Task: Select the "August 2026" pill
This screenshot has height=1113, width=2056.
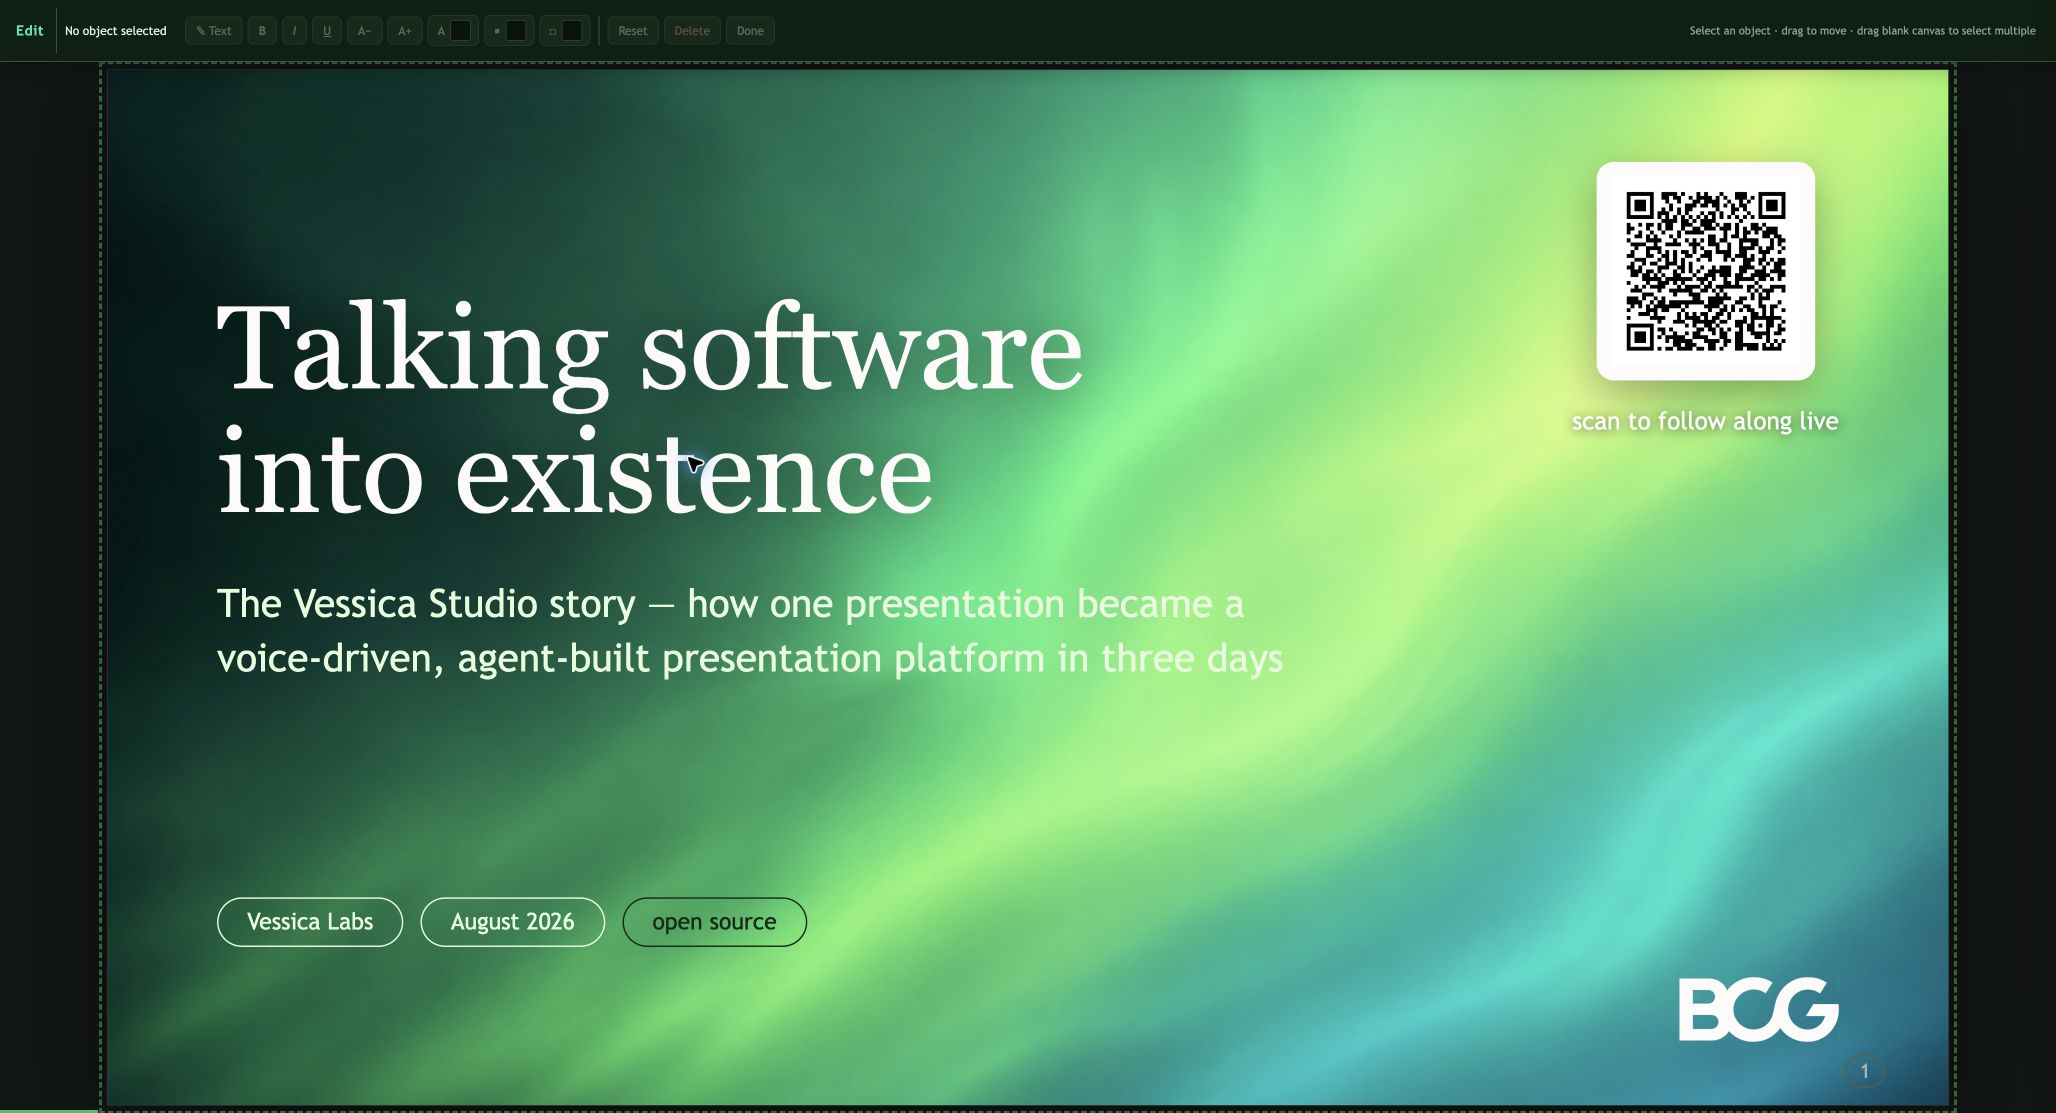Action: pos(513,922)
